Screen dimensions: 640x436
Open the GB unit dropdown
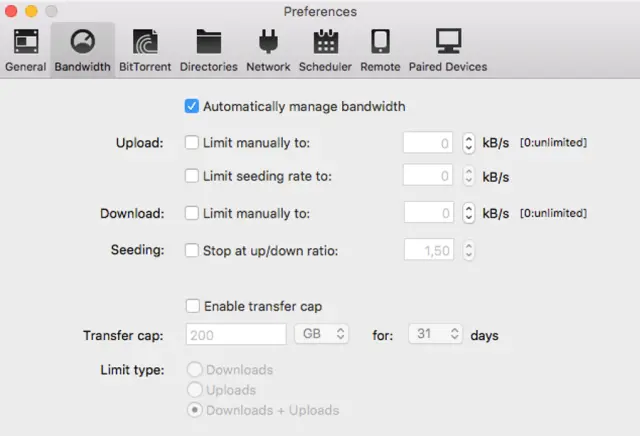321,335
